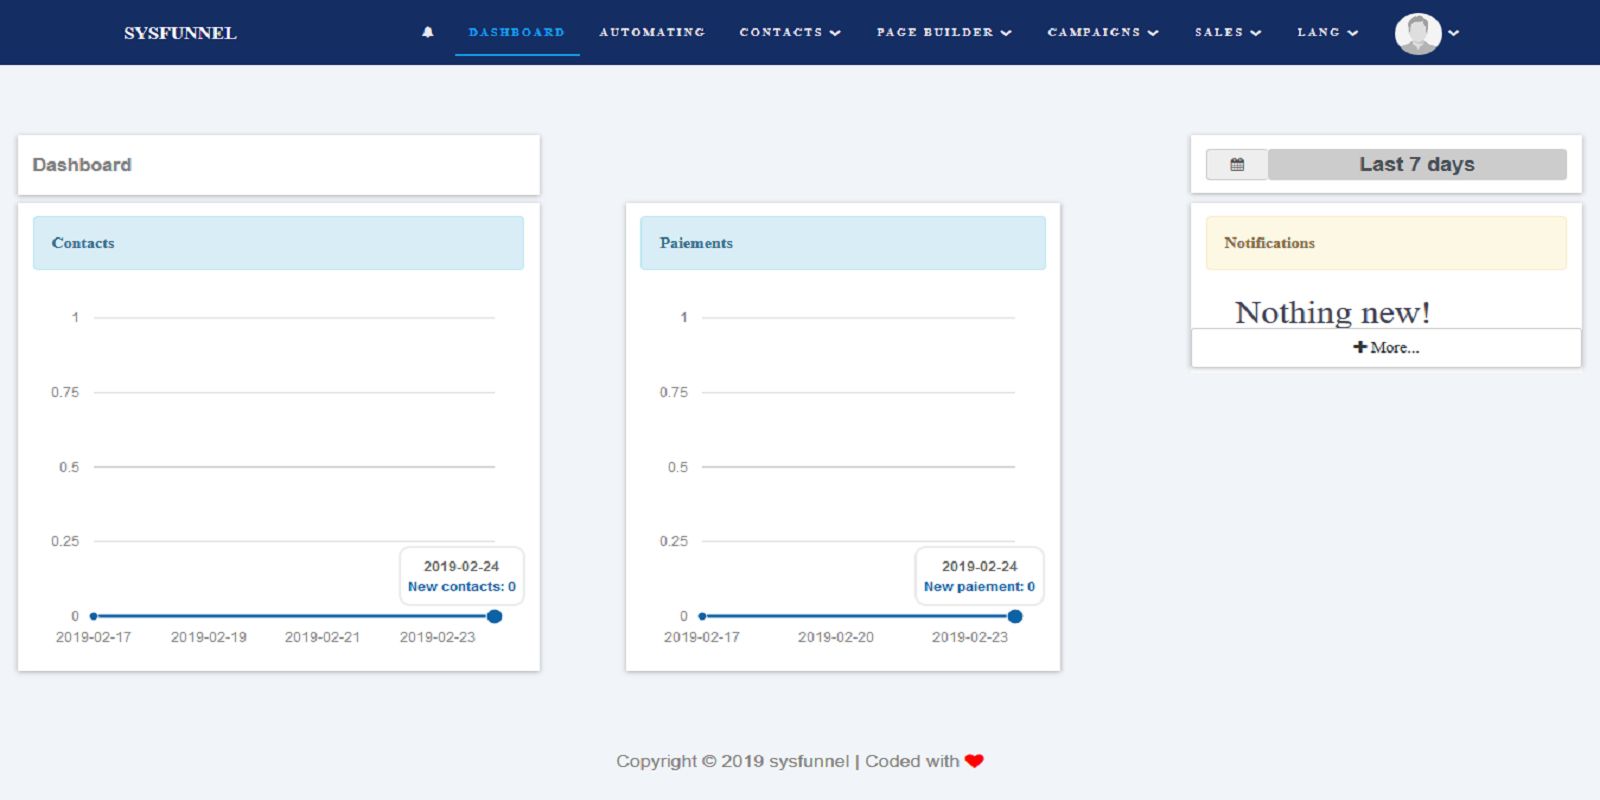
Task: Click the red heart icon in footer
Action: pos(974,761)
